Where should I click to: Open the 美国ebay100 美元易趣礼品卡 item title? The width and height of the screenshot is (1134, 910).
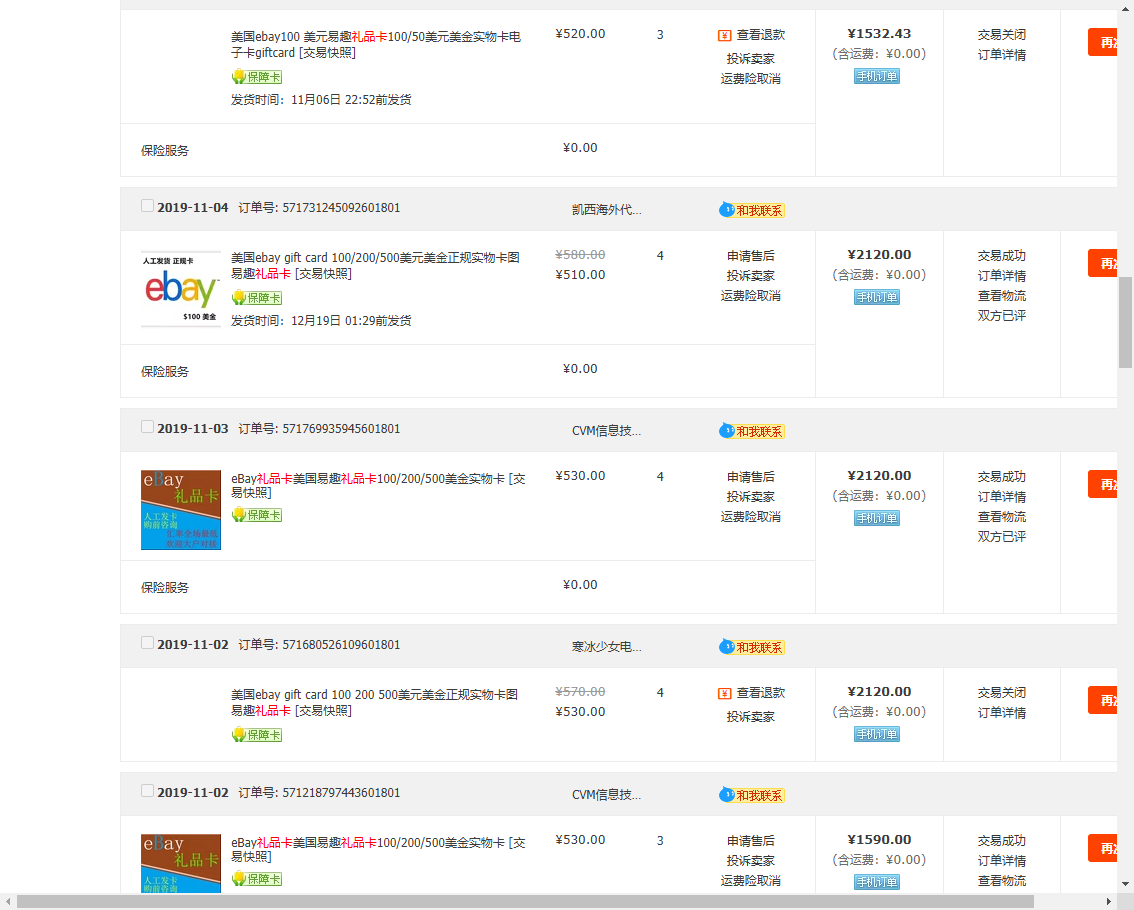376,44
